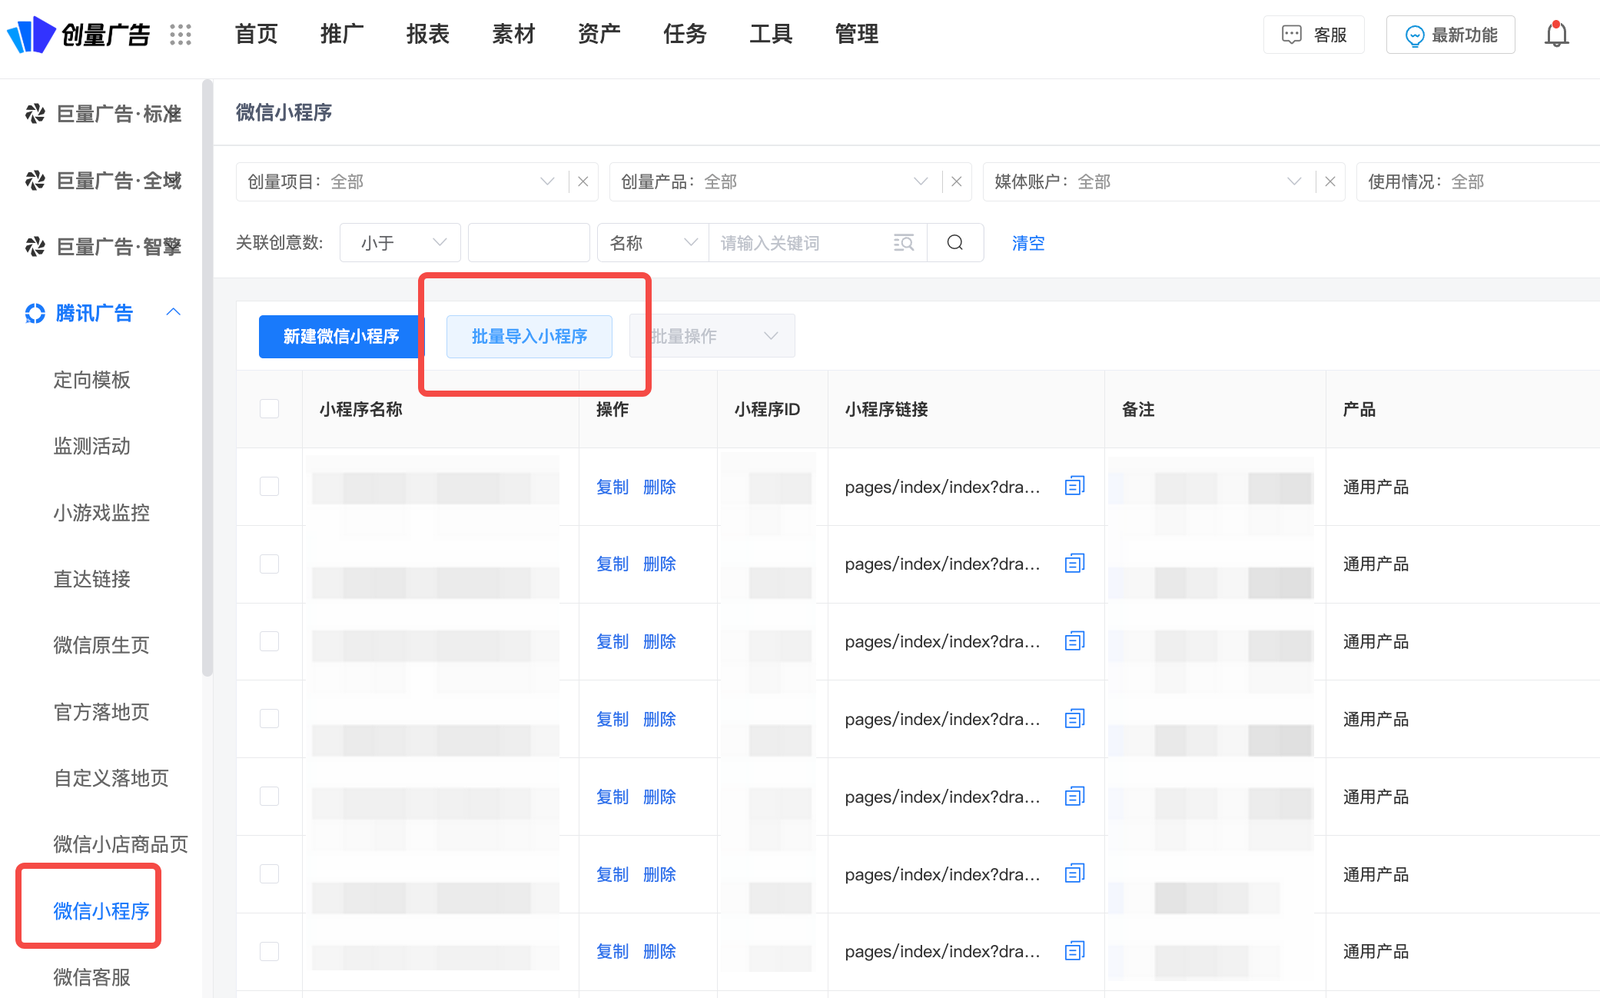Click 删除 in the first row
The height and width of the screenshot is (998, 1600).
click(659, 487)
